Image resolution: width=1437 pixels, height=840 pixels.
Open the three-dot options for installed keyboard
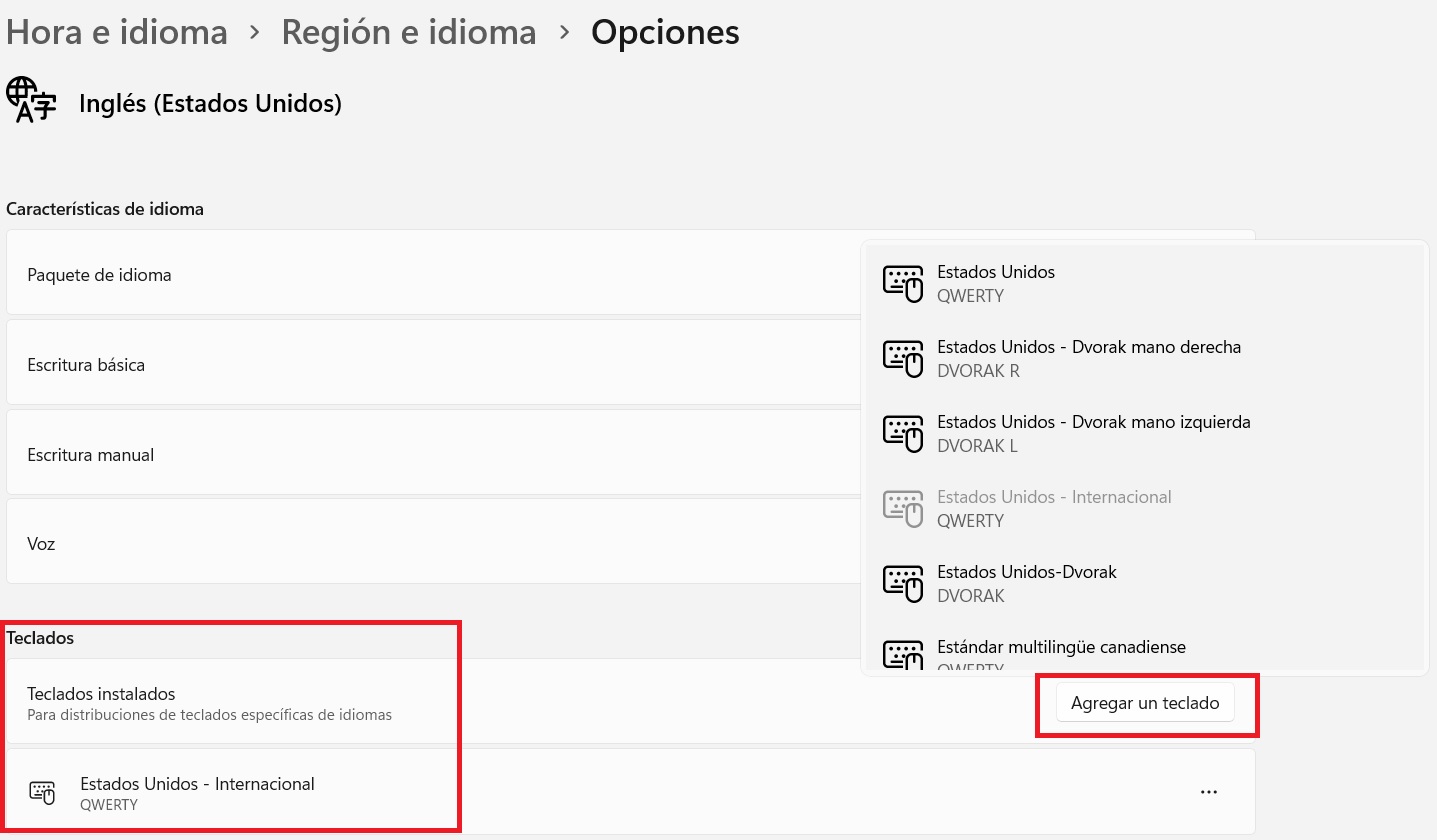tap(1209, 792)
